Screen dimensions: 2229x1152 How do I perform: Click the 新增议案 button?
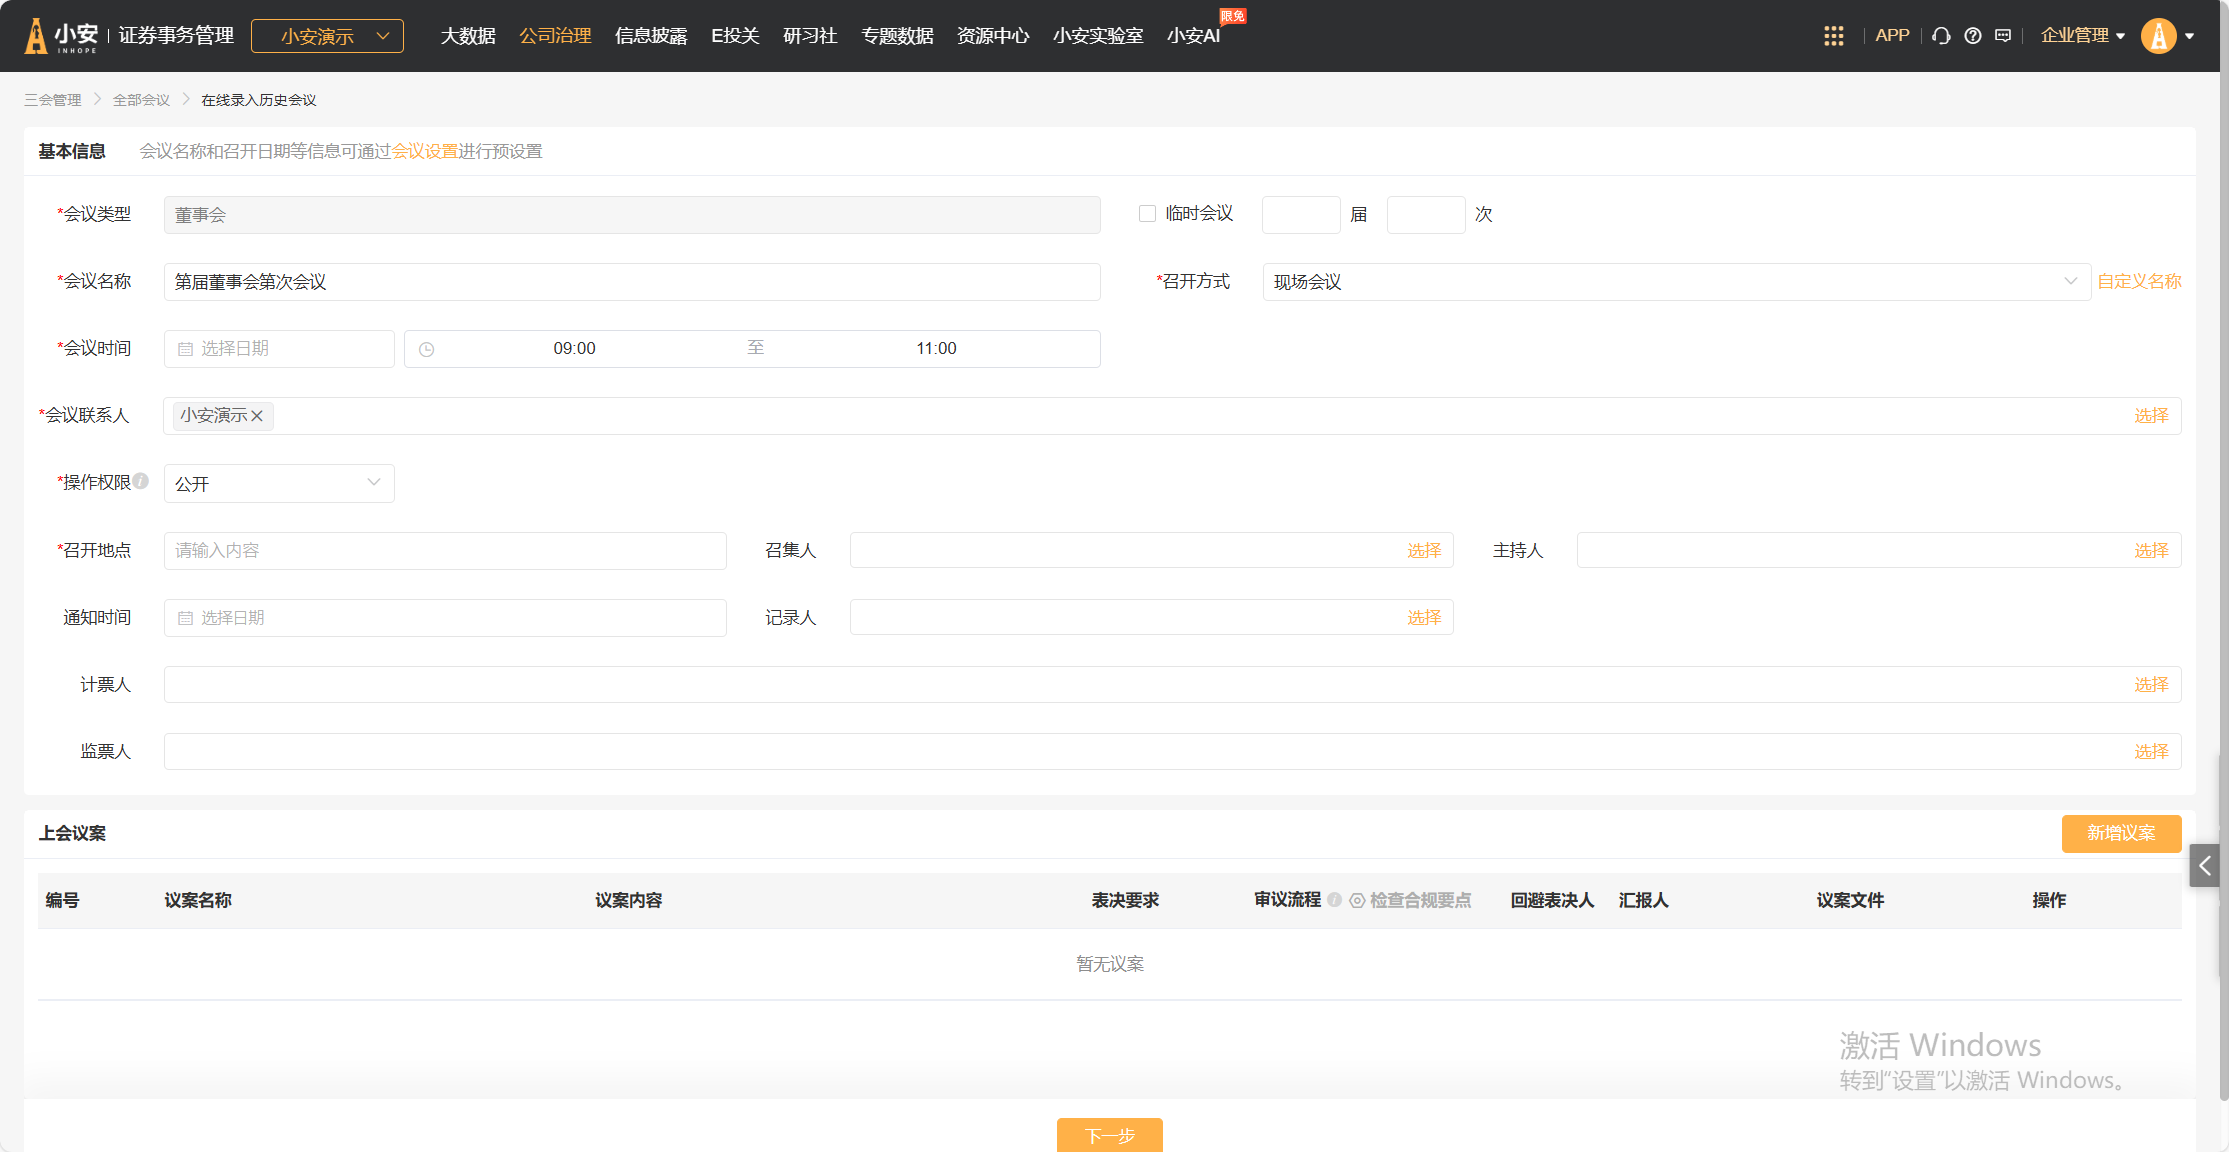point(2120,834)
